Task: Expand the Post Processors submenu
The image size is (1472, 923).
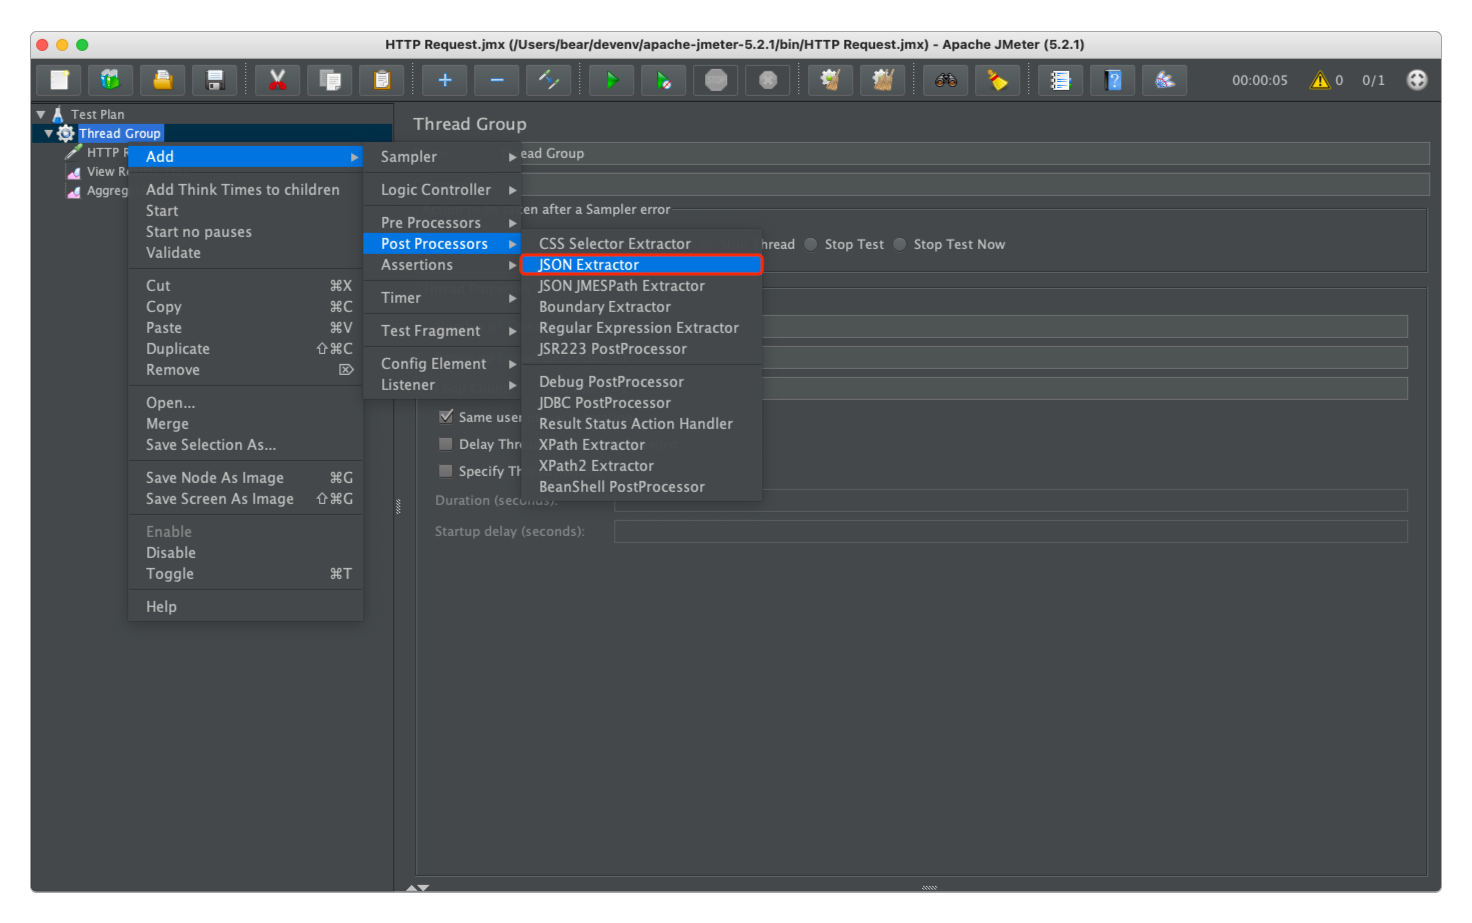Action: click(x=443, y=244)
